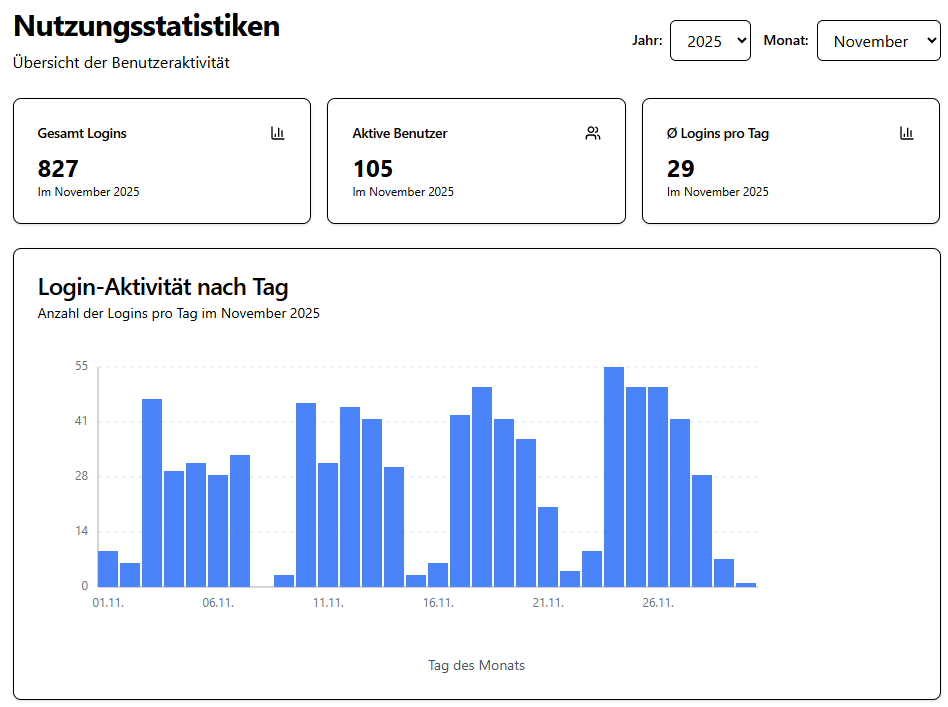Click the 'Login-Aktivität nach Tag' chart title
The height and width of the screenshot is (707, 948).
(x=163, y=288)
